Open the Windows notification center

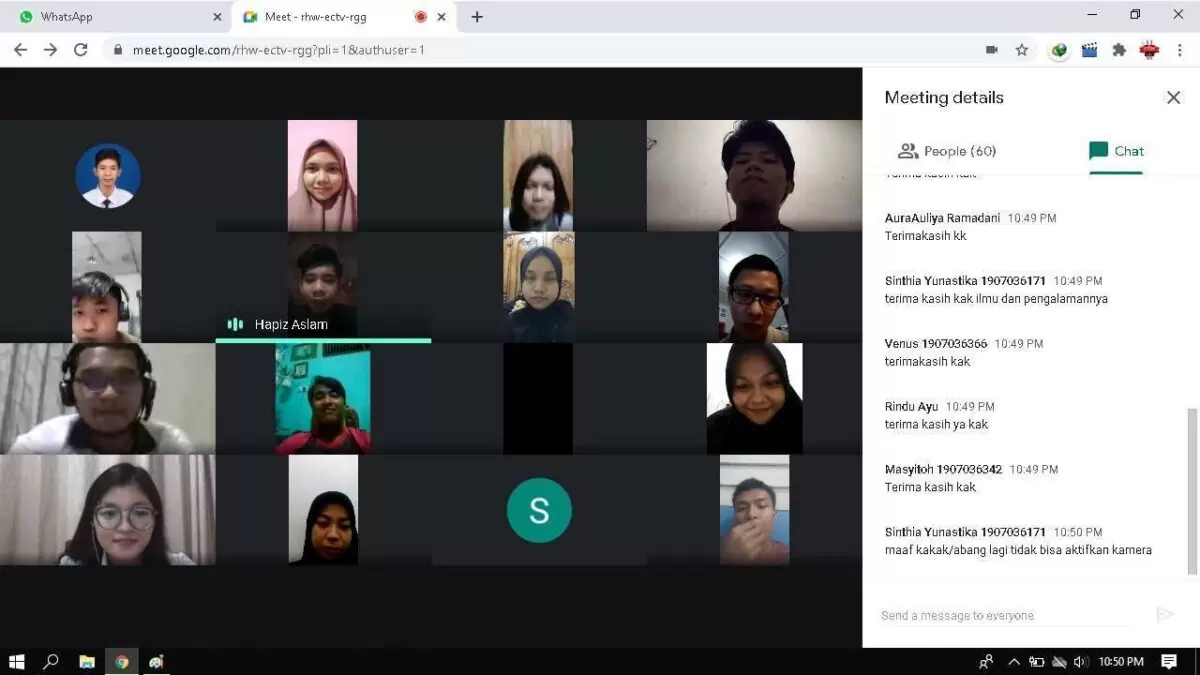coord(1169,662)
